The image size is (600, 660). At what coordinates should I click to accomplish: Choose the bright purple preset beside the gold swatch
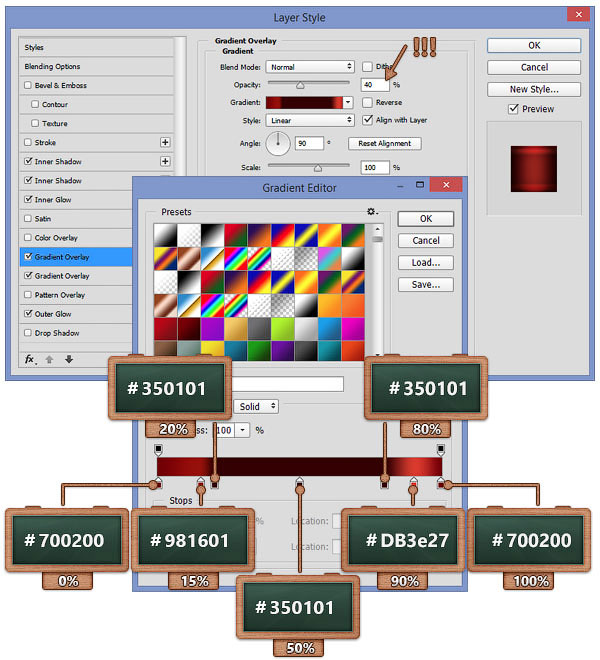[x=212, y=329]
